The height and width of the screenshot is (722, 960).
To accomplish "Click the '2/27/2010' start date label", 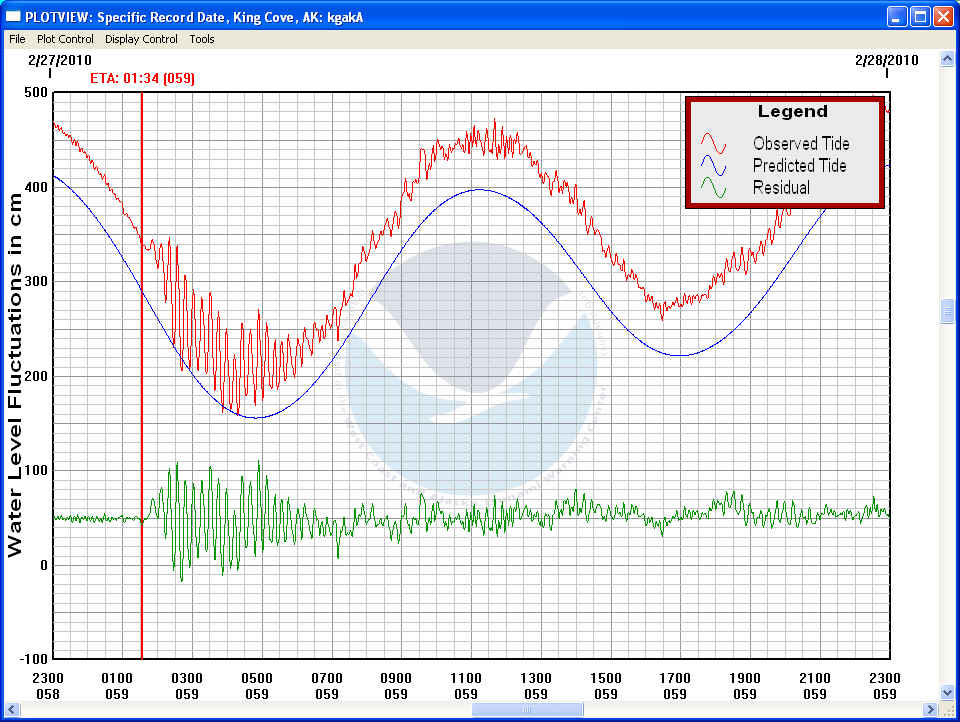I will click(x=59, y=60).
